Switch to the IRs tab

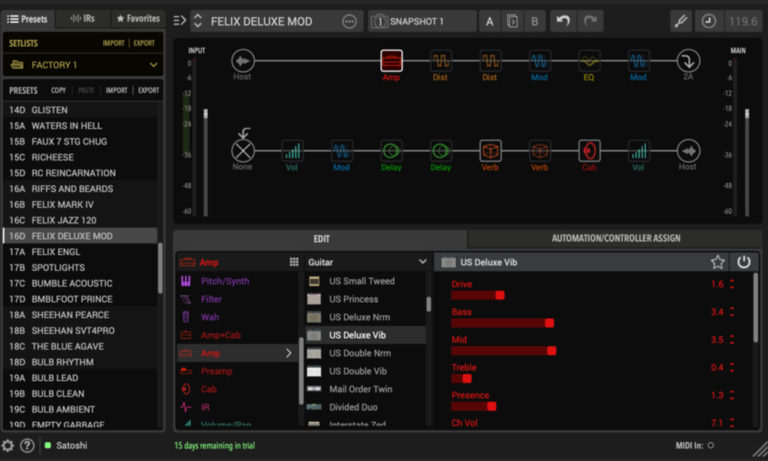pyautogui.click(x=83, y=19)
